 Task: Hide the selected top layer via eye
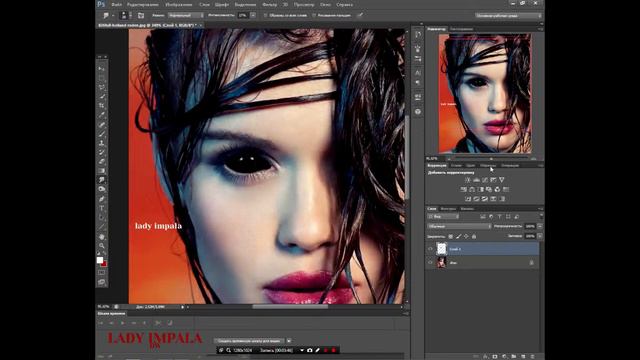tap(430, 249)
